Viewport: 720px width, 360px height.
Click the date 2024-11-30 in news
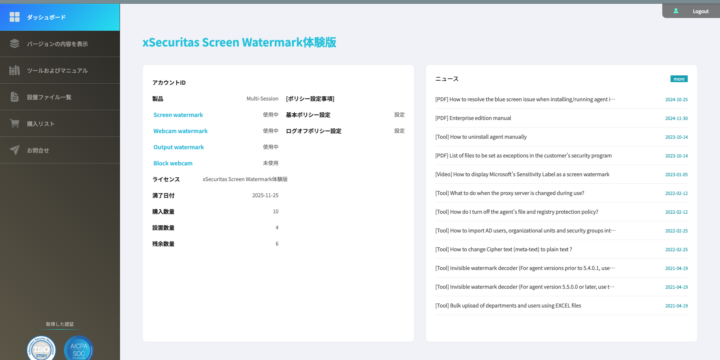coord(676,118)
